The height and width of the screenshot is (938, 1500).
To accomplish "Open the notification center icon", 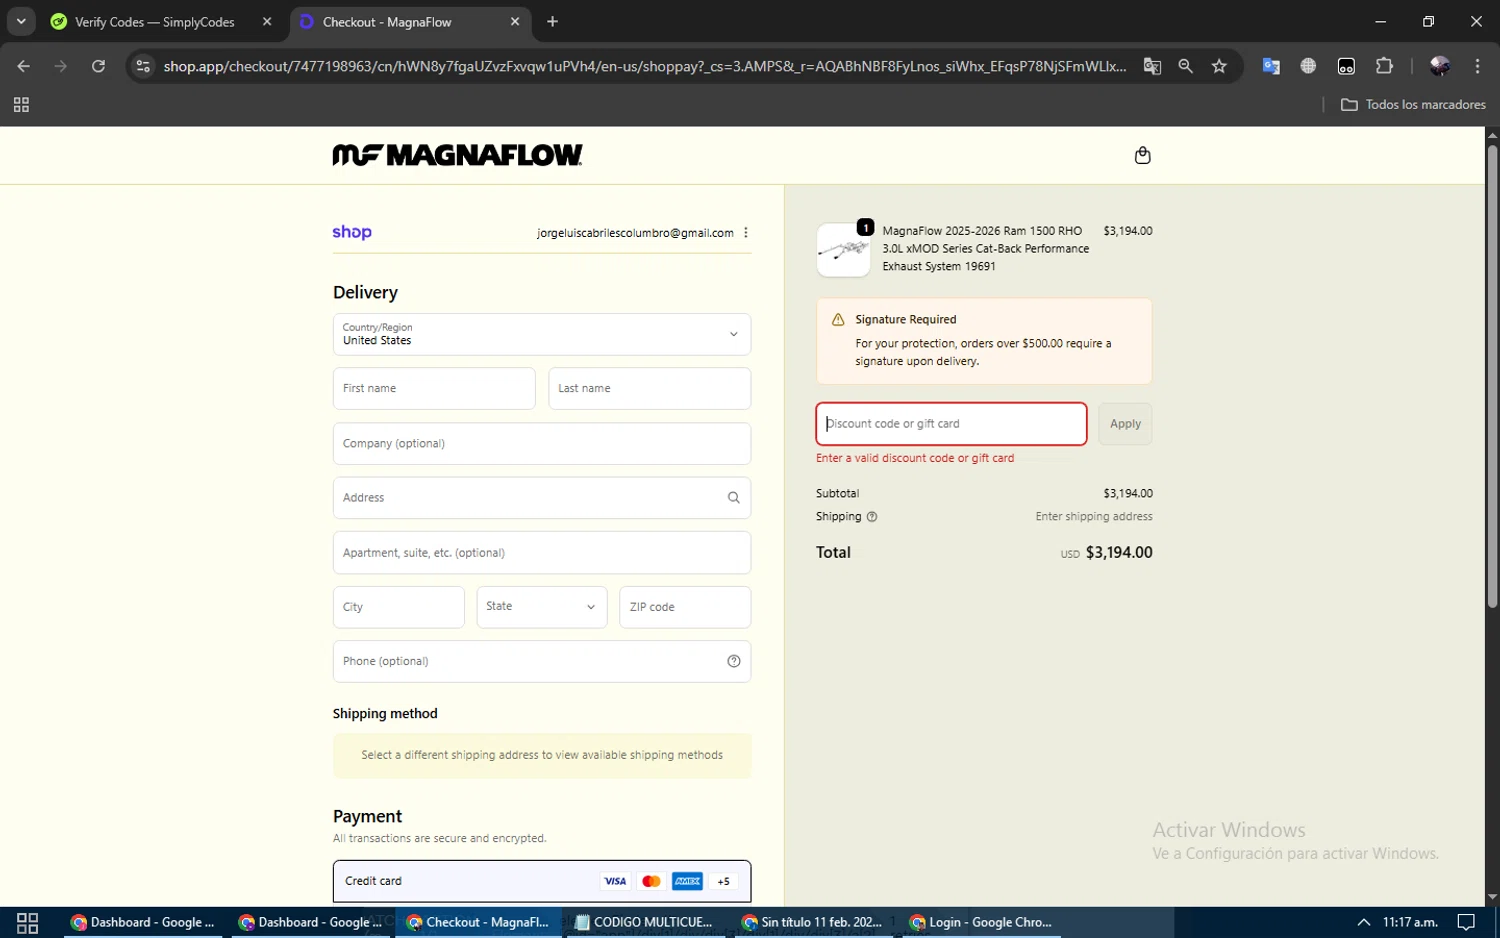I will click(x=1466, y=922).
